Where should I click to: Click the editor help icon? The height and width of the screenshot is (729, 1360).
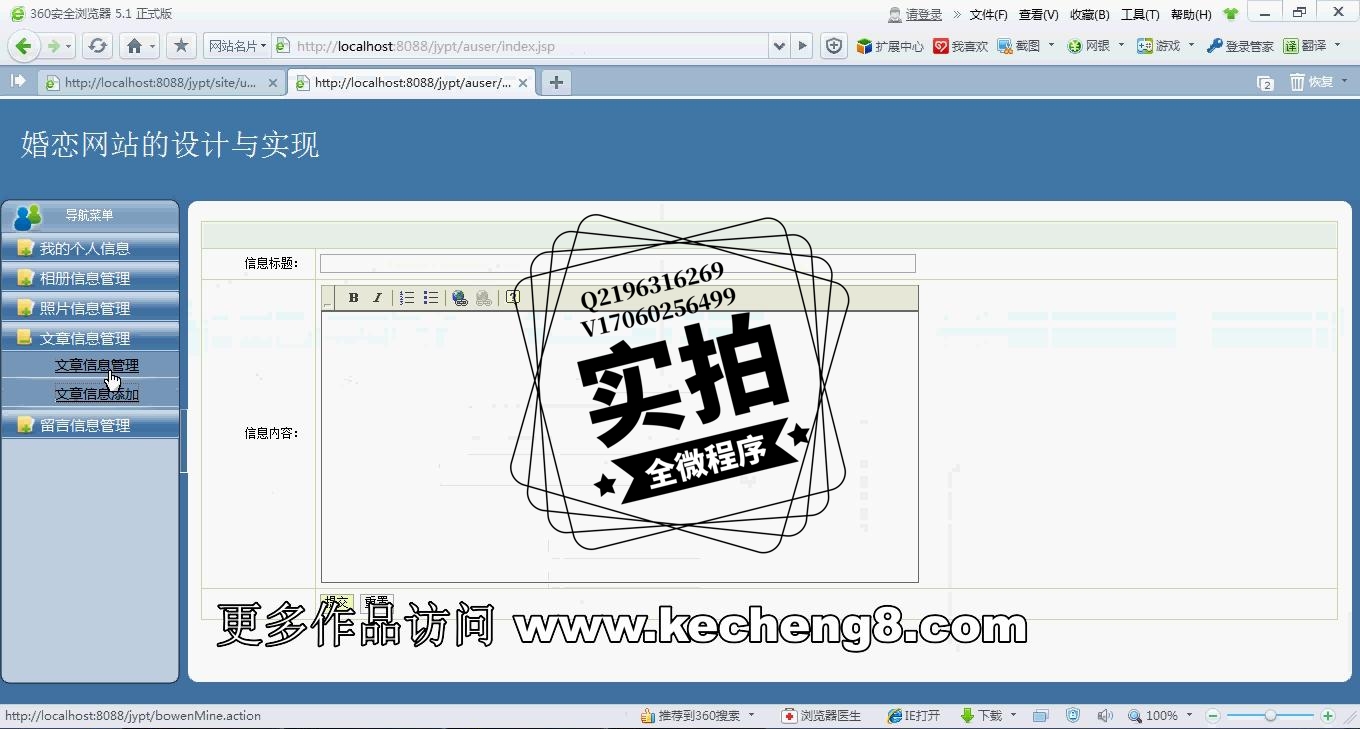click(513, 297)
